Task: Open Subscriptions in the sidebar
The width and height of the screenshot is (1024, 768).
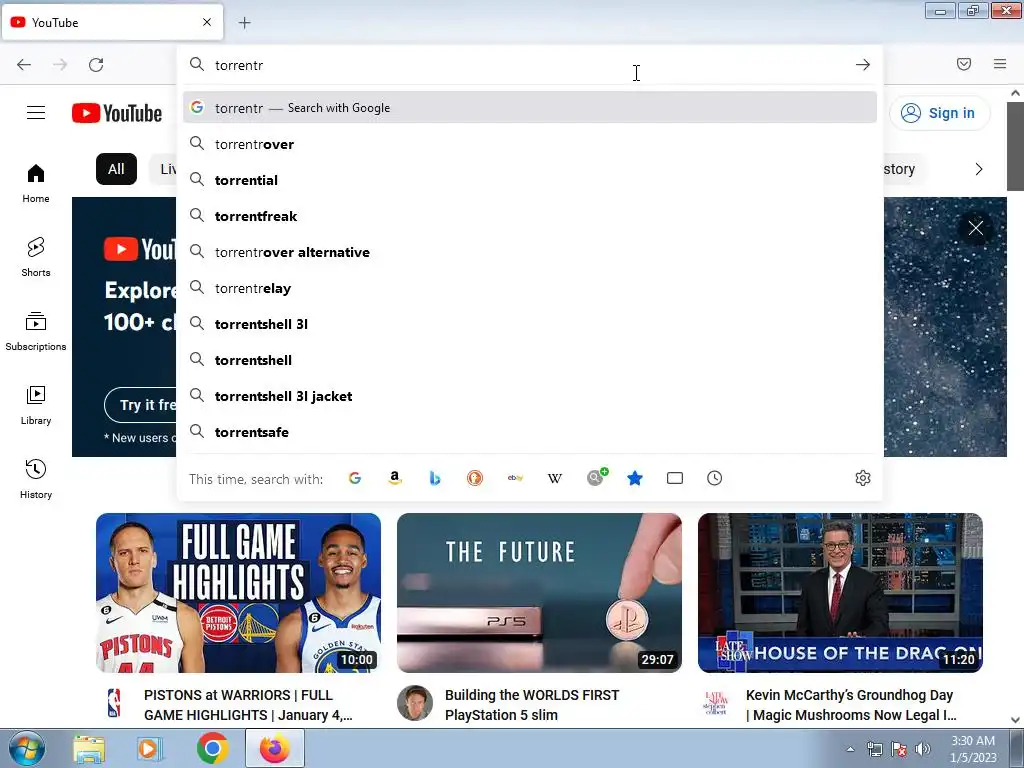Action: 36,332
